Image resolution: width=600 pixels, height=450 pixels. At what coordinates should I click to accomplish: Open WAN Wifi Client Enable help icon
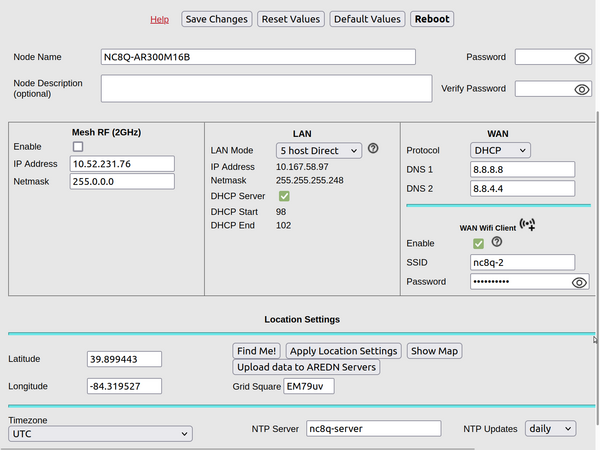click(x=497, y=242)
